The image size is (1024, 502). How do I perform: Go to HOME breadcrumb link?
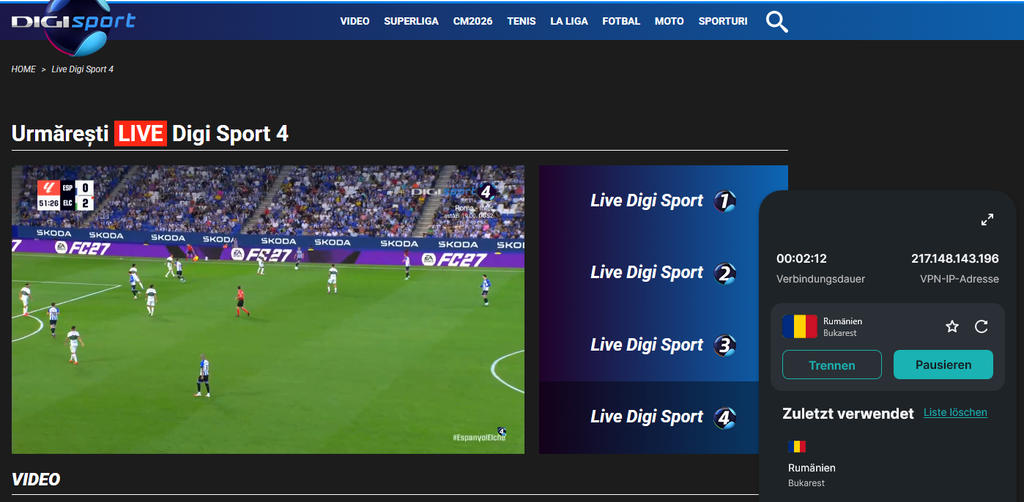click(24, 69)
